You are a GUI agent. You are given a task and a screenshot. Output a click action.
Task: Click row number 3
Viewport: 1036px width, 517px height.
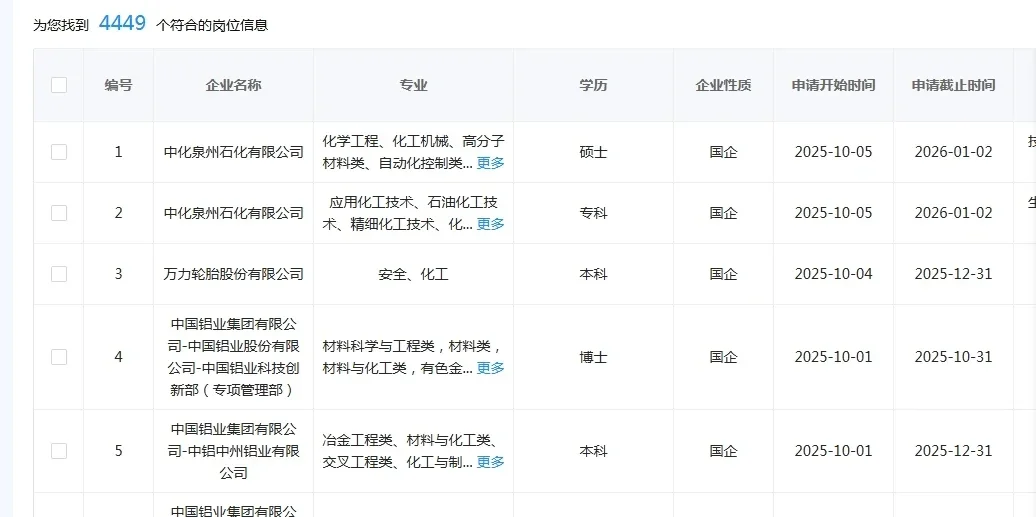[x=118, y=274]
